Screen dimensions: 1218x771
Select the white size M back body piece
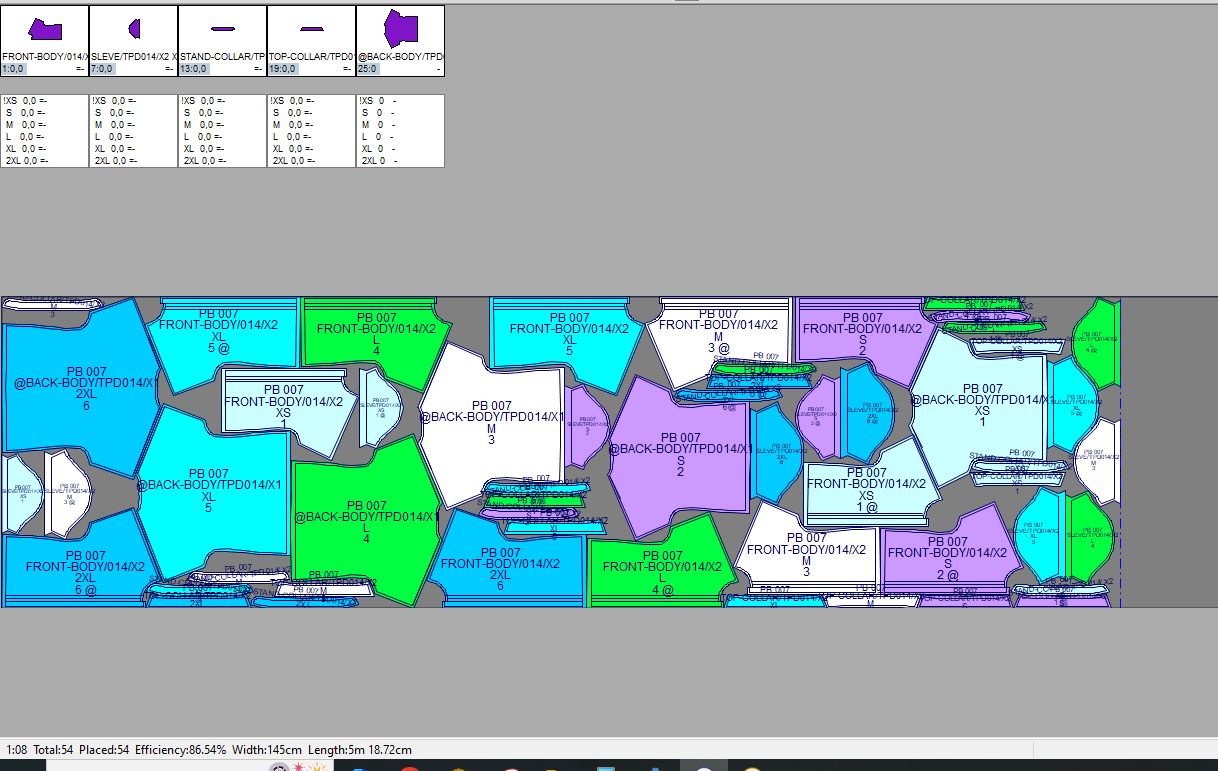tap(492, 420)
